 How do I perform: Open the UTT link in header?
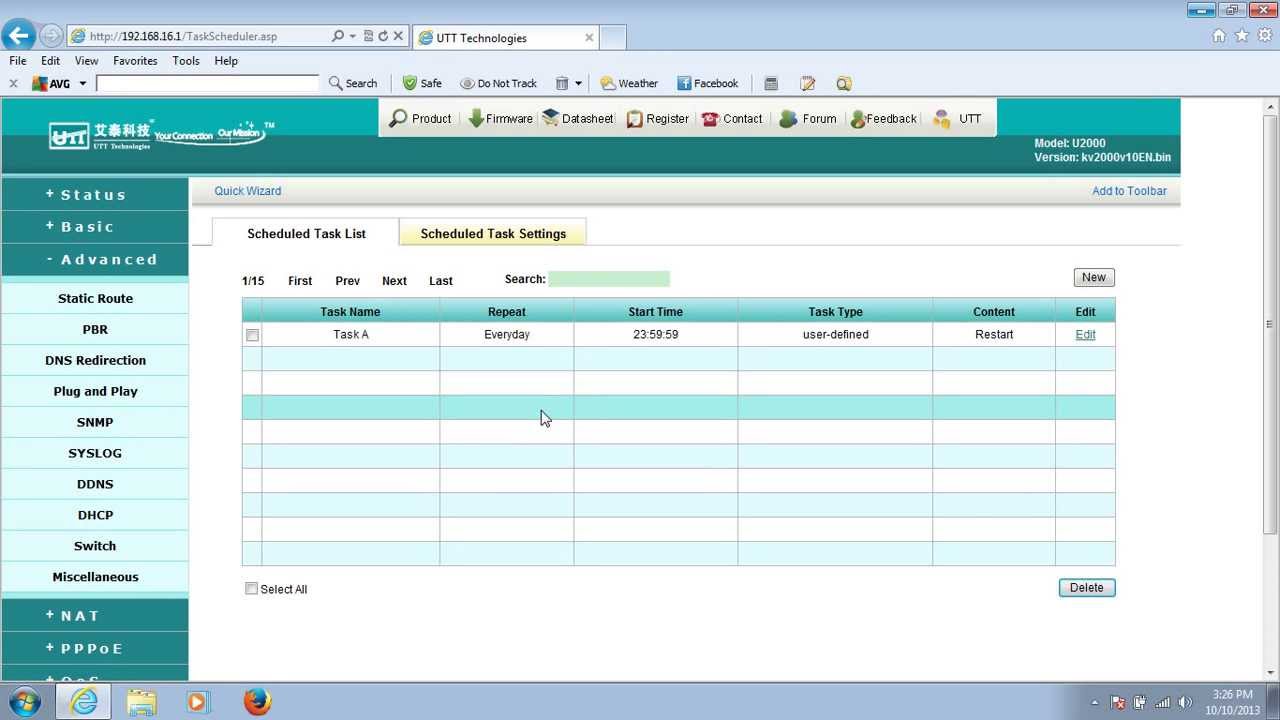click(x=957, y=118)
